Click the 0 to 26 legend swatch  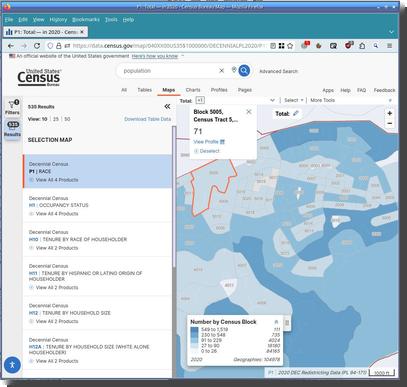click(194, 351)
